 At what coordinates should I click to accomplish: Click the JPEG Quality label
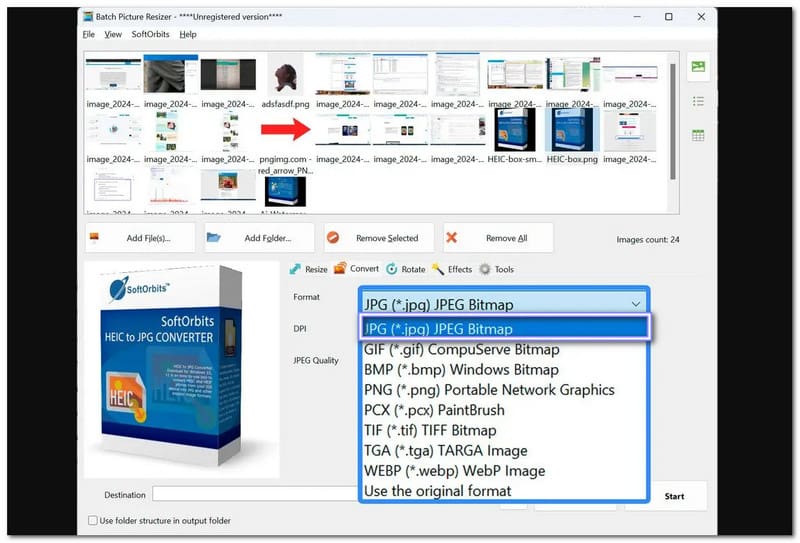tap(316, 360)
